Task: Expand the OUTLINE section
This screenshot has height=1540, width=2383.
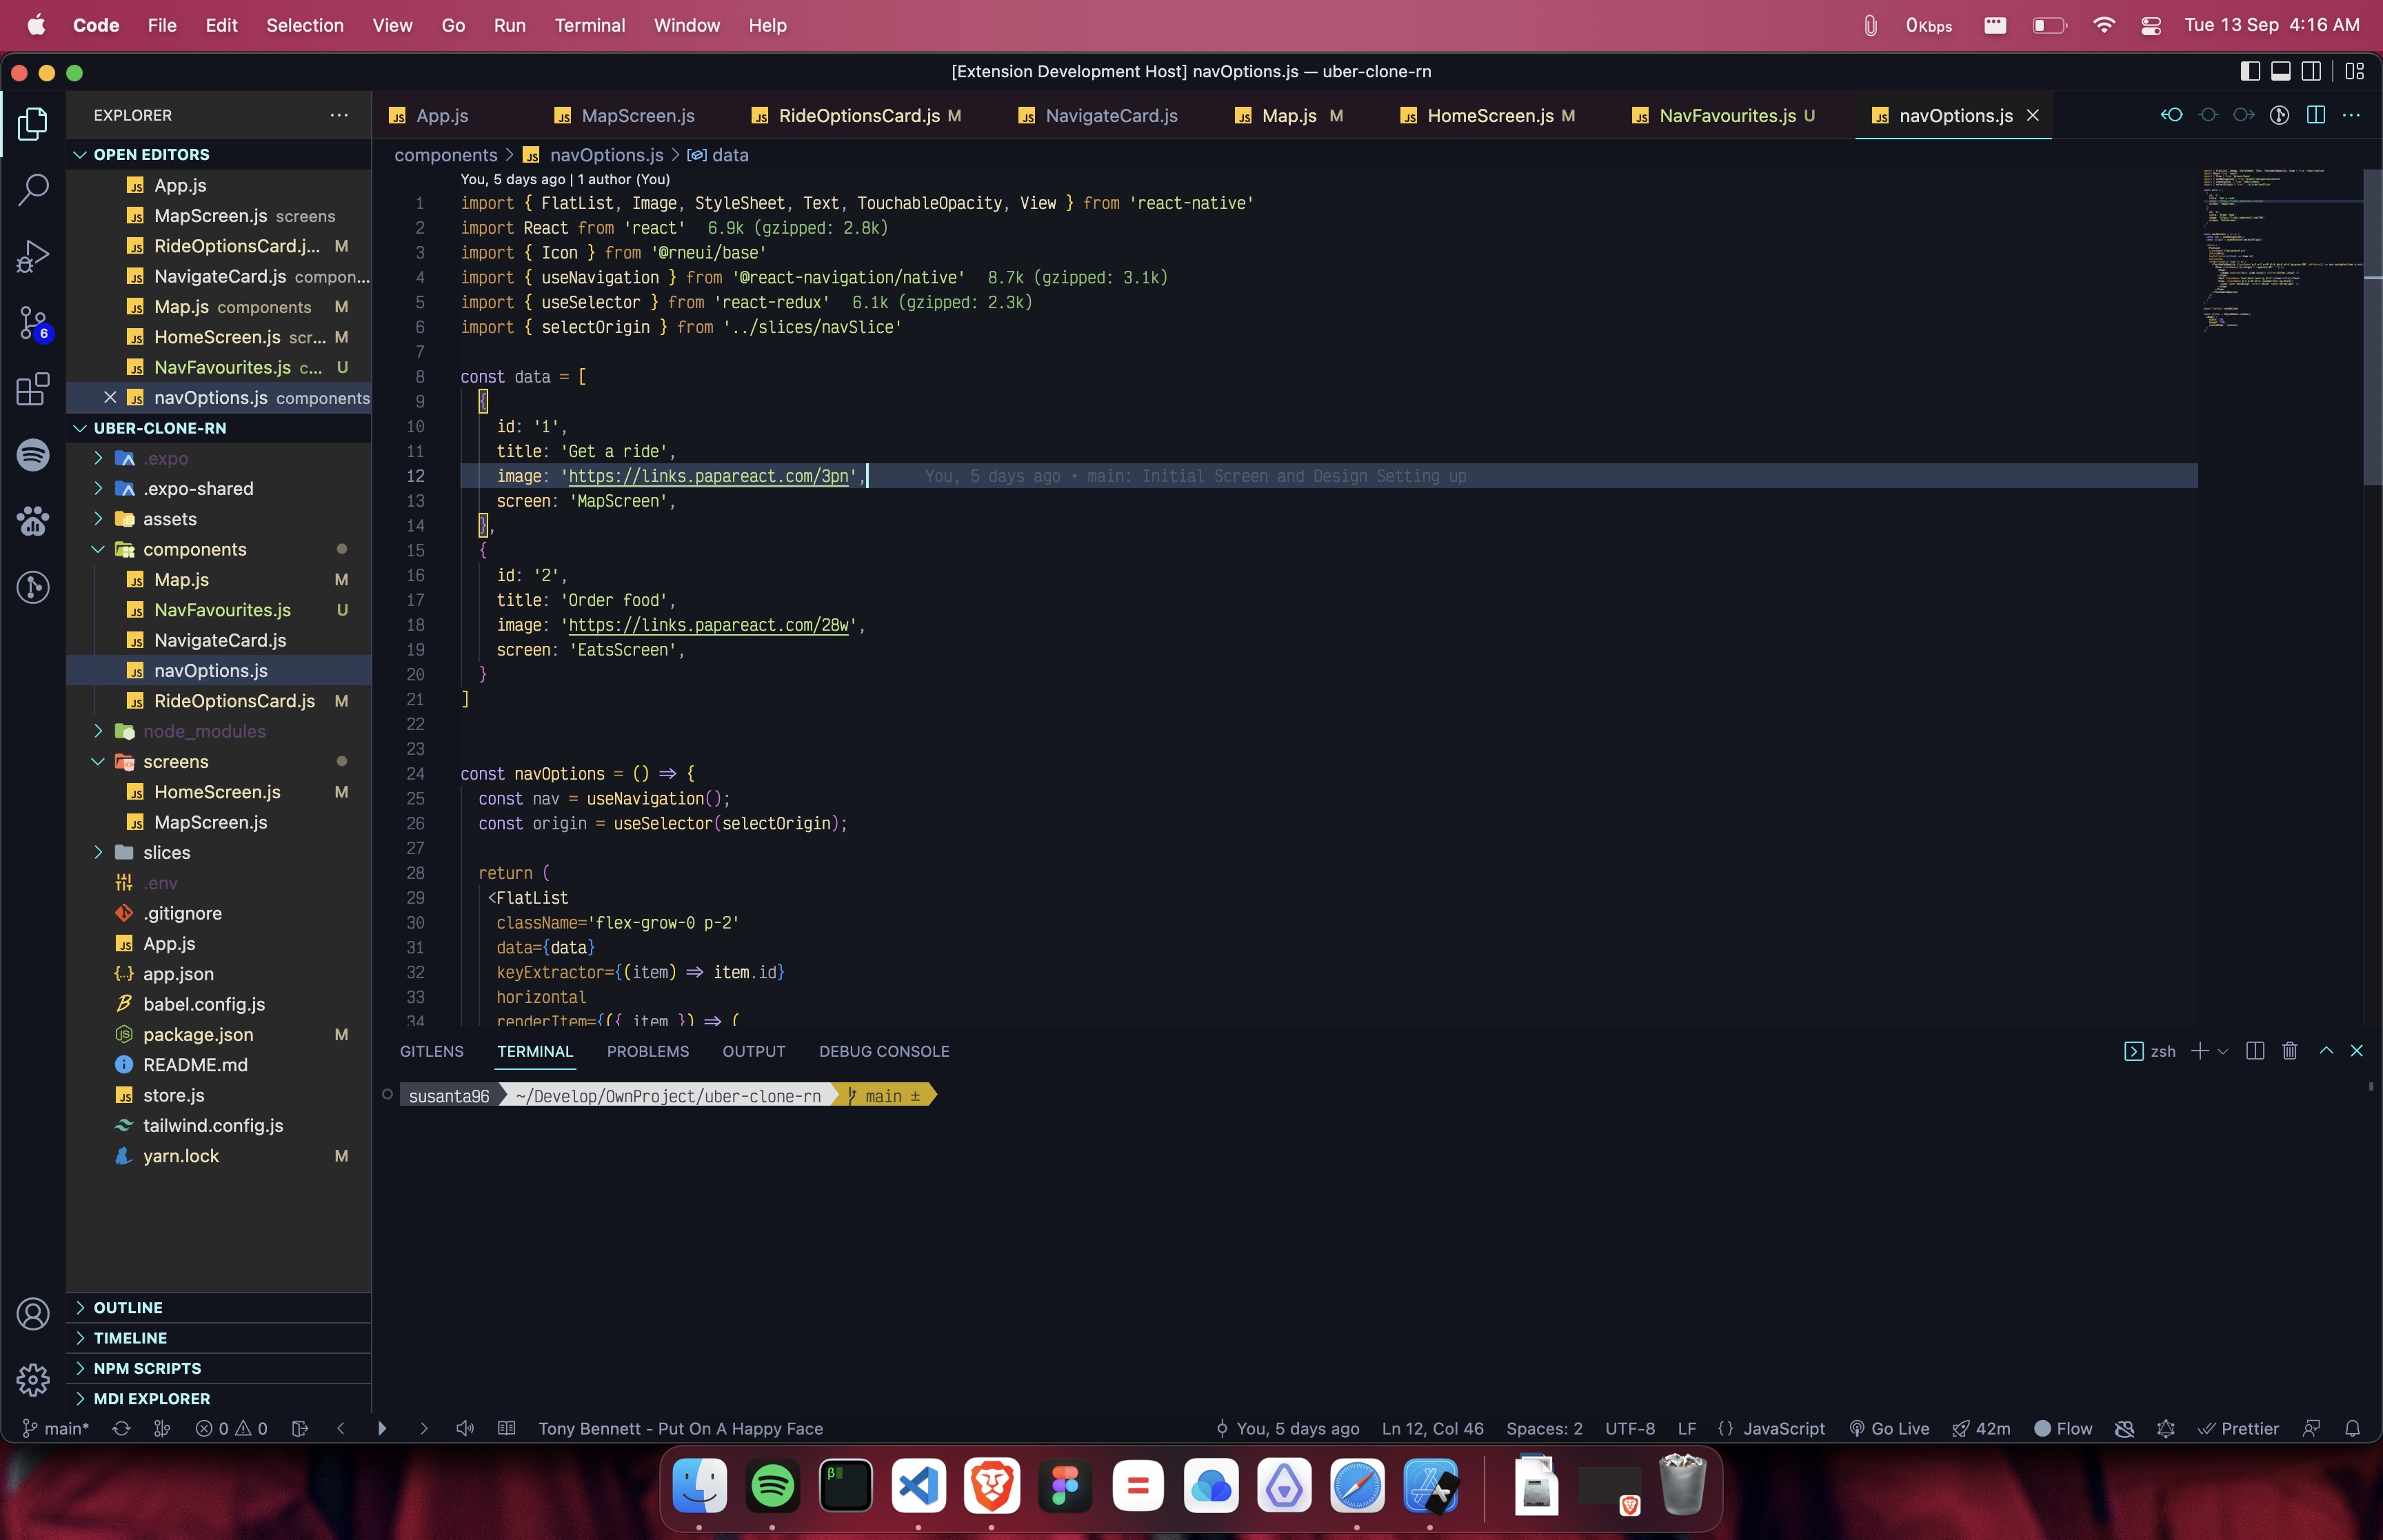Action: click(128, 1307)
